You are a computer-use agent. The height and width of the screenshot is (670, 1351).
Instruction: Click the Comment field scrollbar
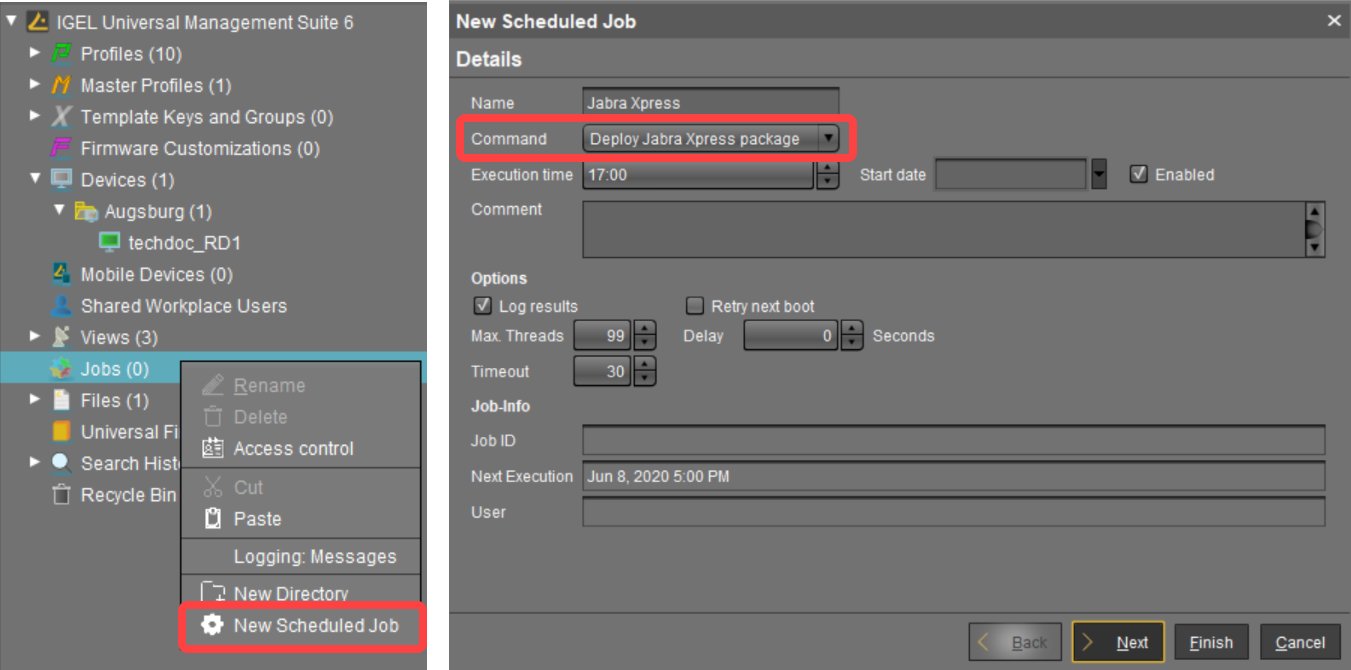click(x=1315, y=230)
